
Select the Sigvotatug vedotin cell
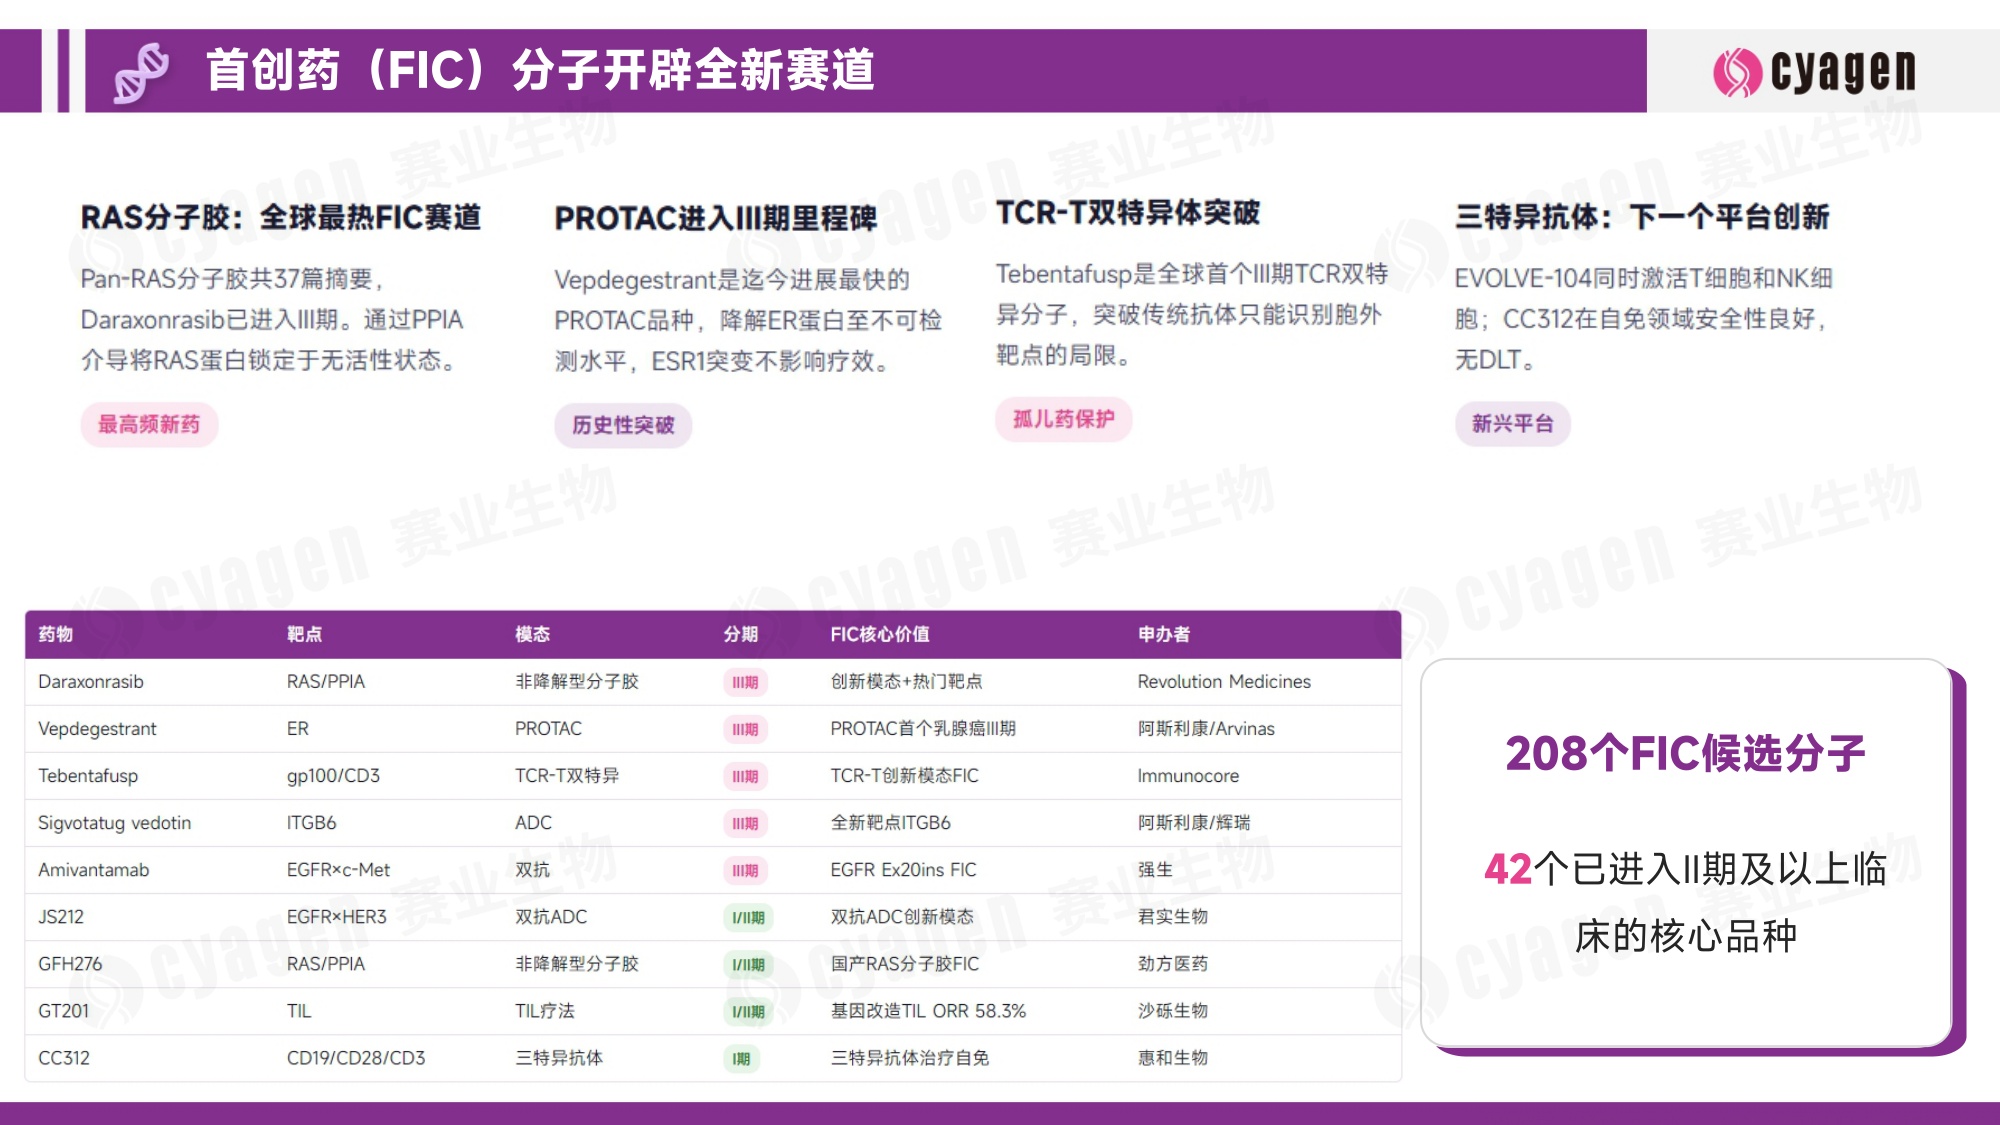(114, 823)
